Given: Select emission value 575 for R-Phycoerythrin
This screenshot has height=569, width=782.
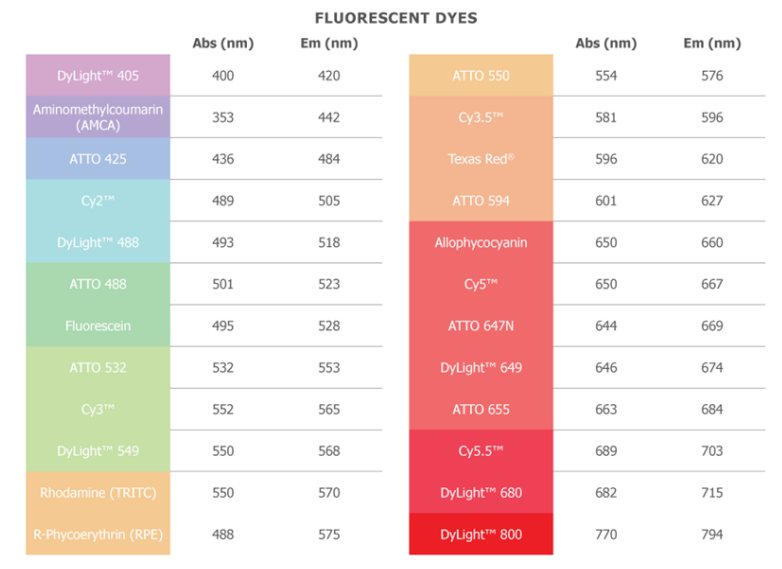Looking at the screenshot, I should pyautogui.click(x=329, y=534).
